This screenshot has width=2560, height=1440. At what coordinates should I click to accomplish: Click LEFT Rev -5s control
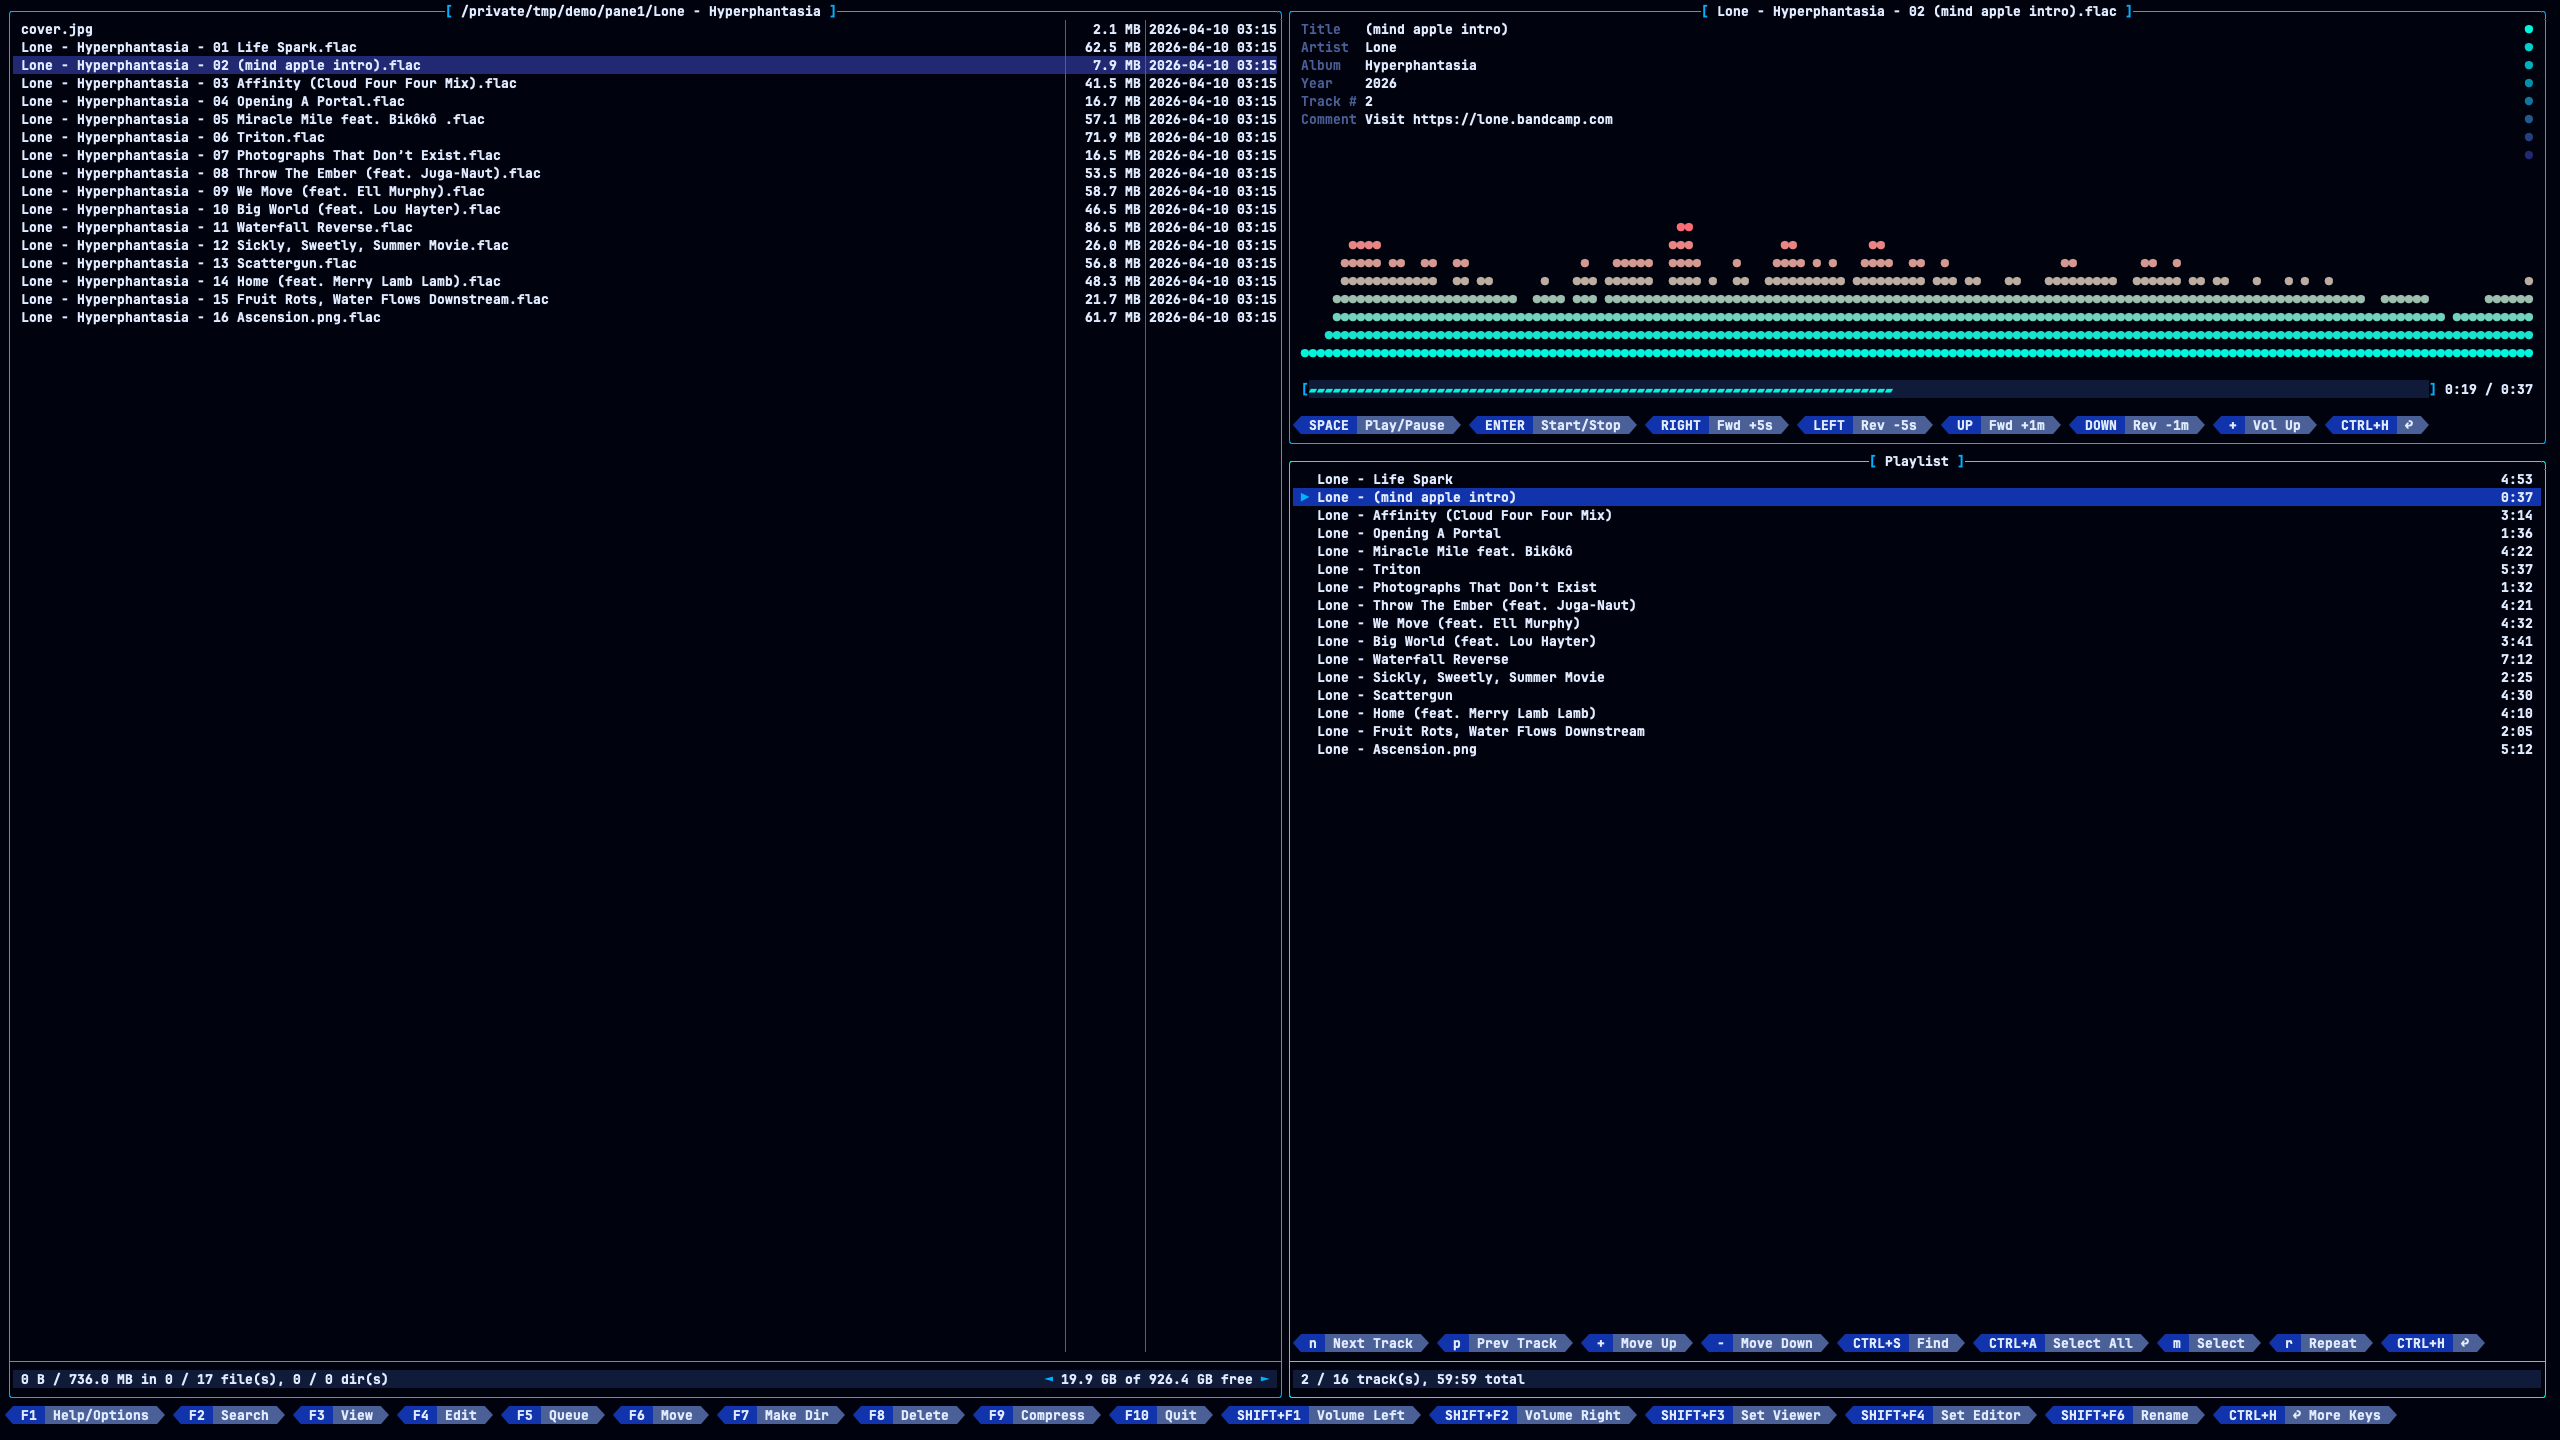click(x=1865, y=425)
